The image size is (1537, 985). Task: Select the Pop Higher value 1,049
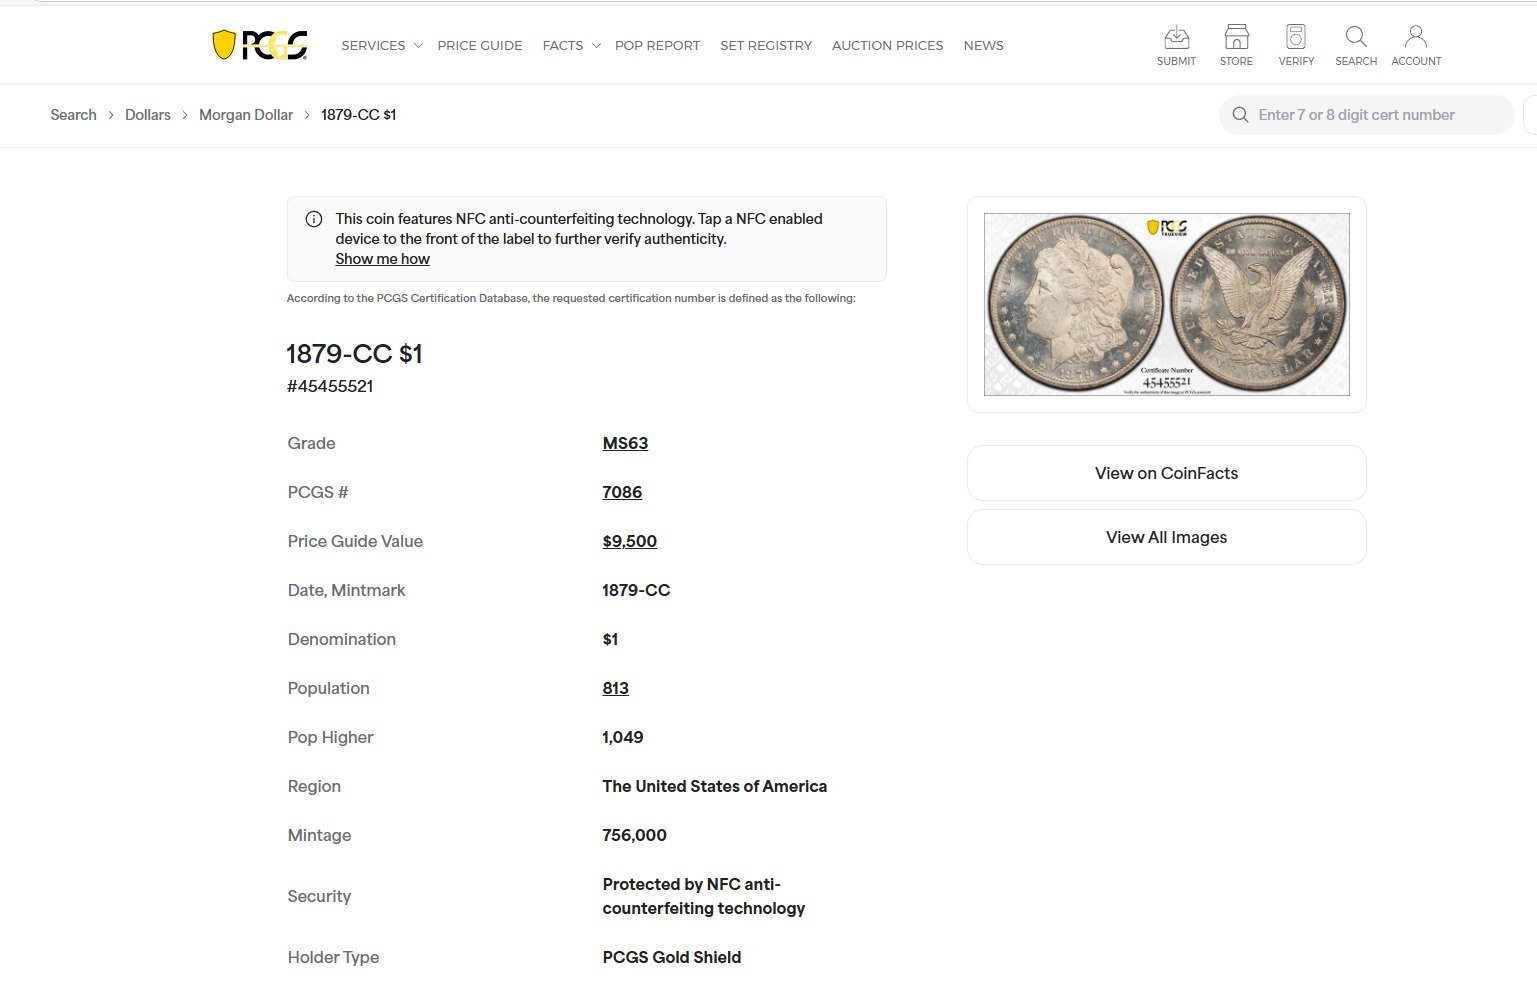pyautogui.click(x=623, y=737)
